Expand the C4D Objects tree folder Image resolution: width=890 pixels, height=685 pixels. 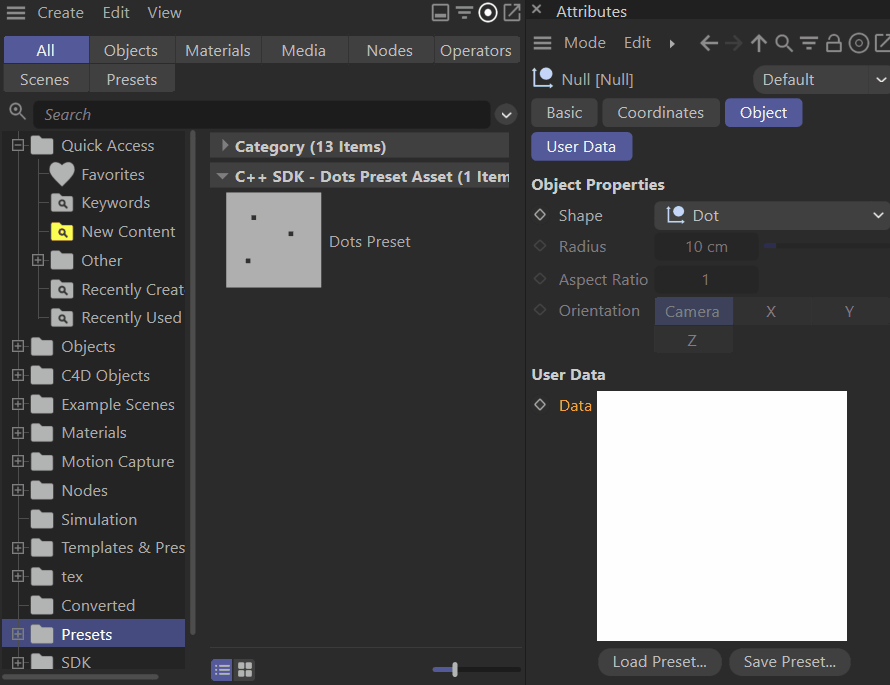[17, 376]
